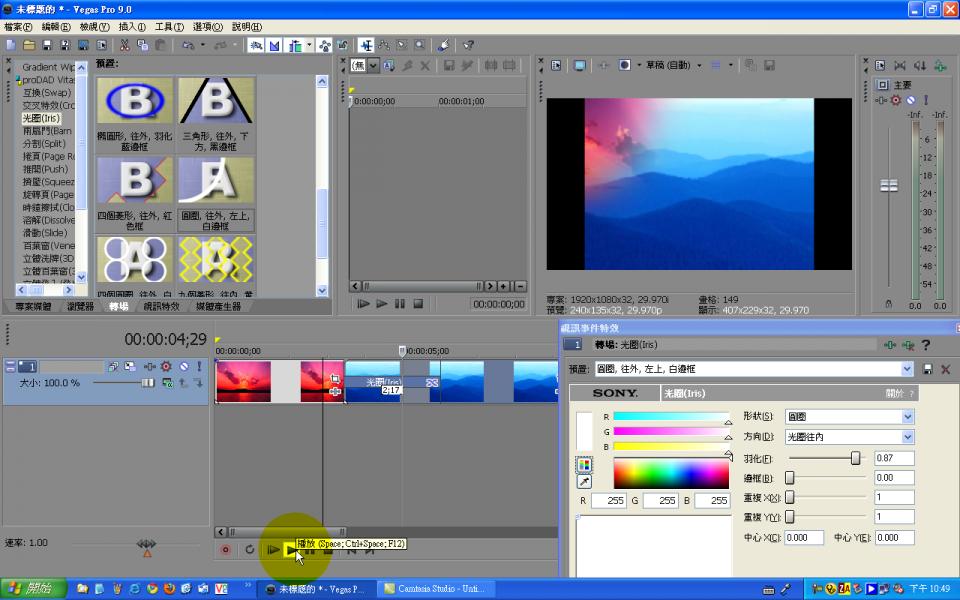
Task: Toggle loop playback button in transport bar
Action: pyautogui.click(x=250, y=549)
